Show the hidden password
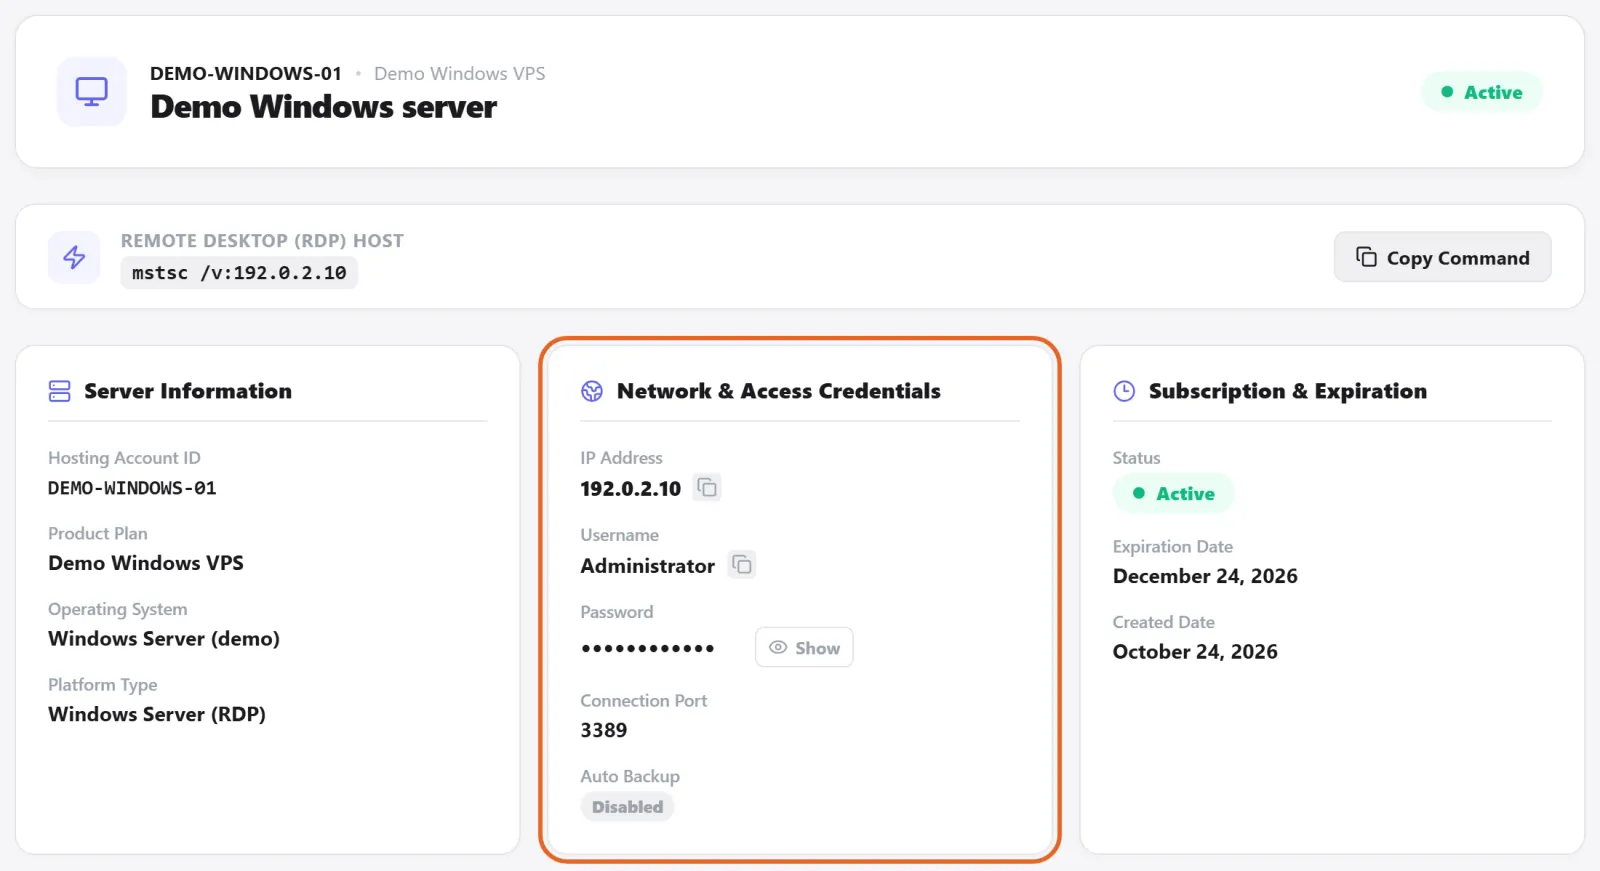 click(x=804, y=647)
